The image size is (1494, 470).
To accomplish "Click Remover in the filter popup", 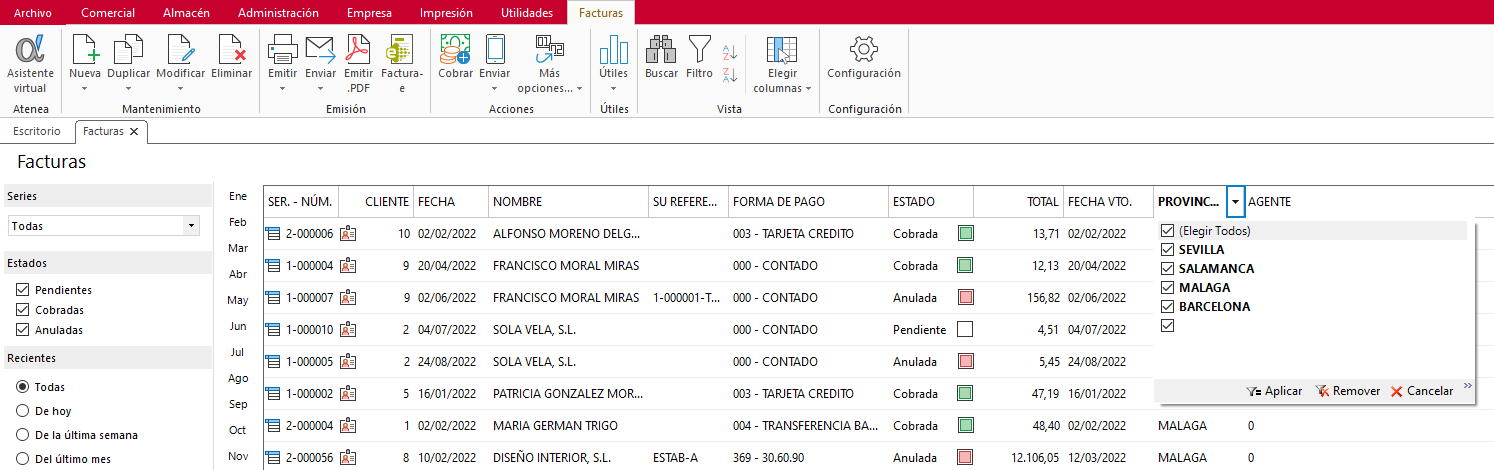I will click(x=1348, y=391).
